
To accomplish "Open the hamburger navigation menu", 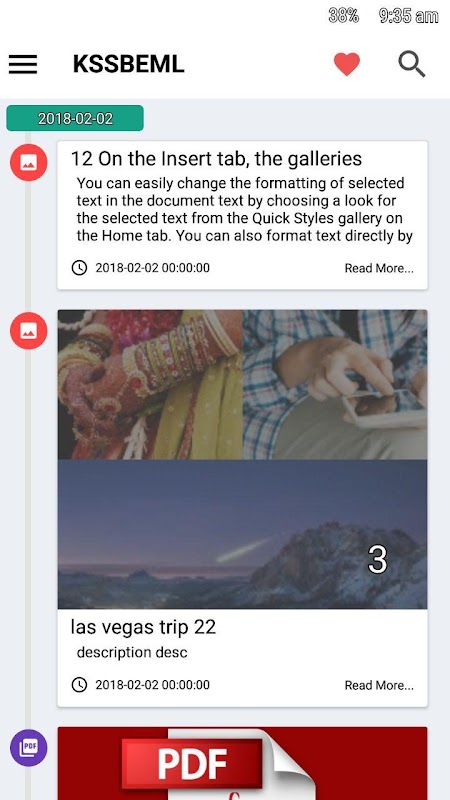I will (x=23, y=65).
